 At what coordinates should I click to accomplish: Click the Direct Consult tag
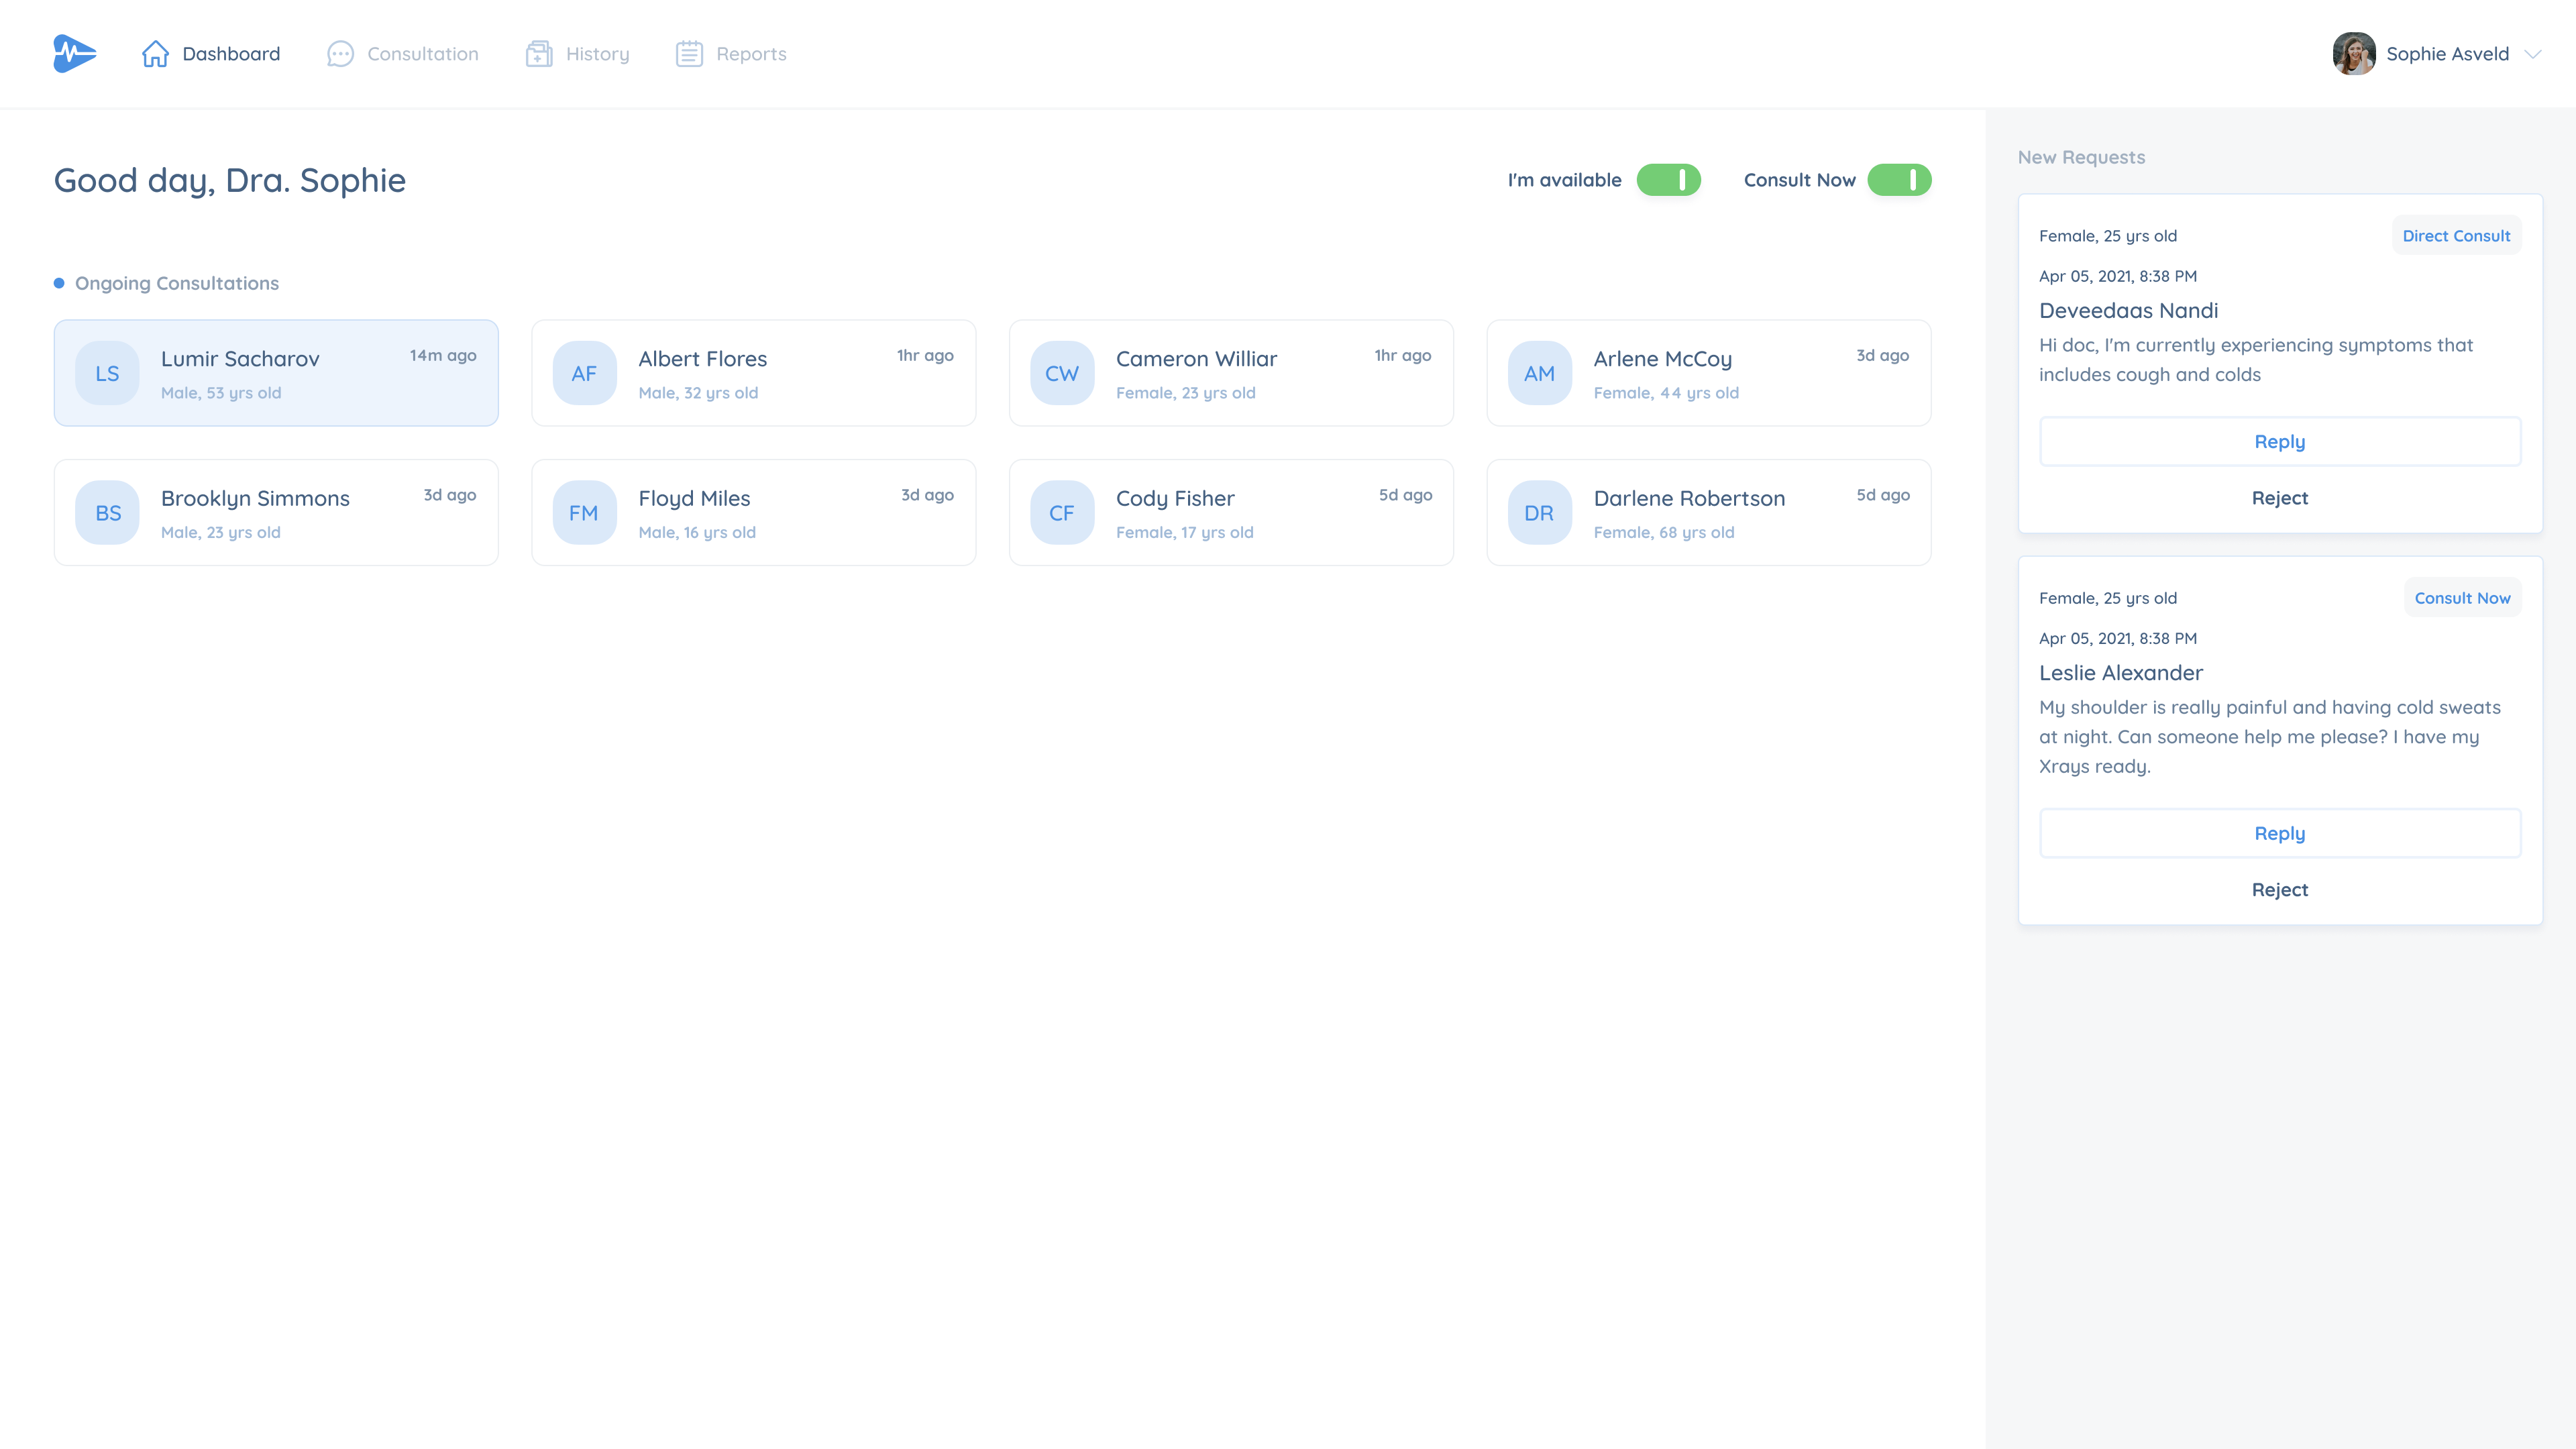click(2456, 236)
